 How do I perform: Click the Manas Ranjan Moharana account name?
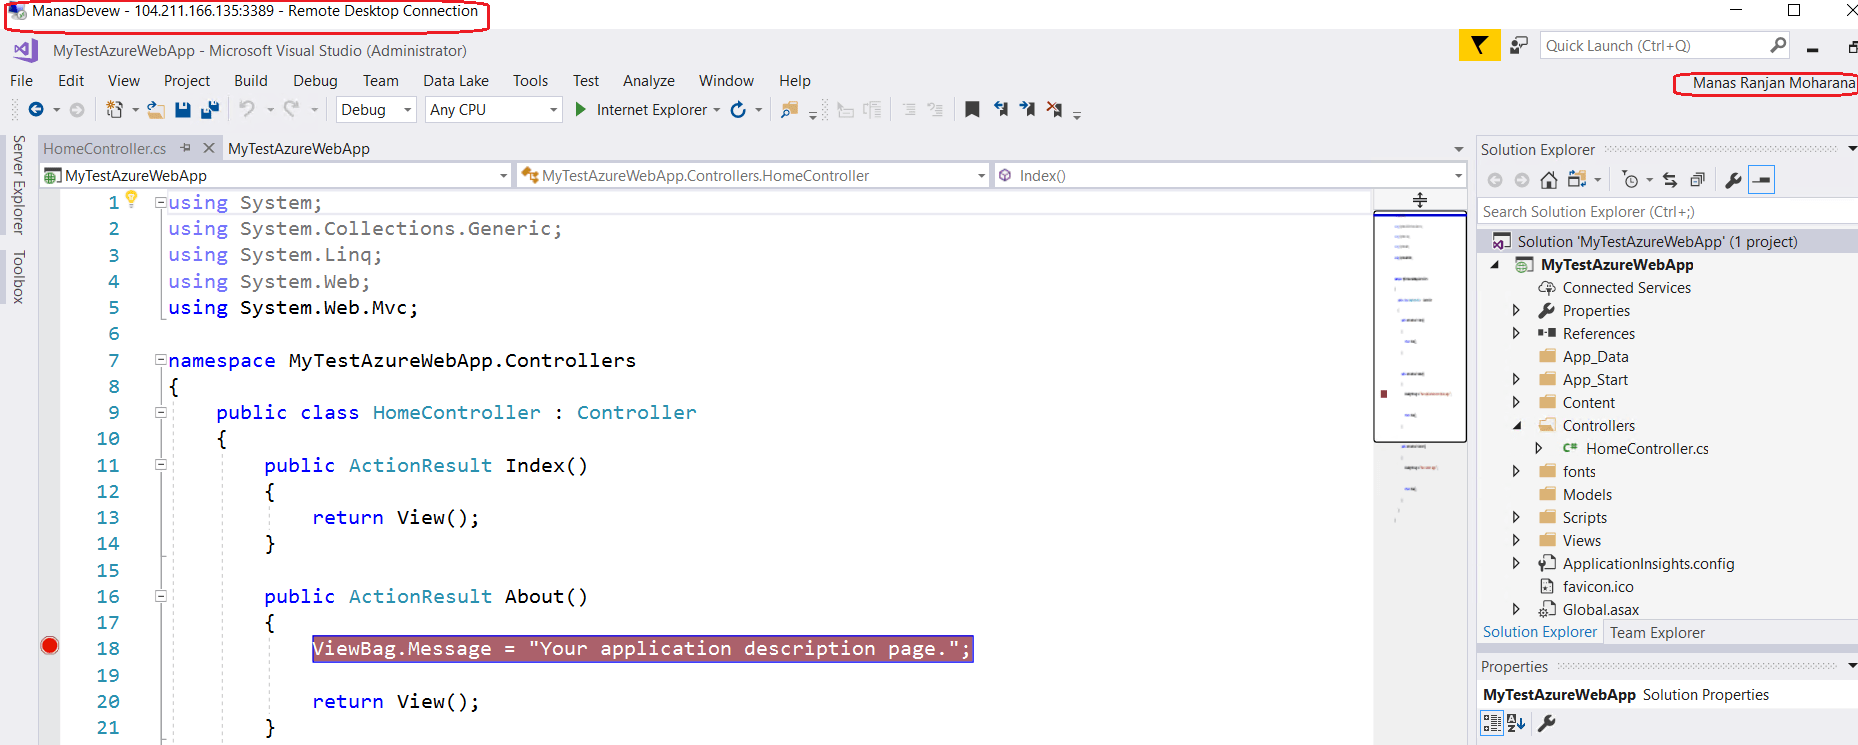pos(1773,83)
